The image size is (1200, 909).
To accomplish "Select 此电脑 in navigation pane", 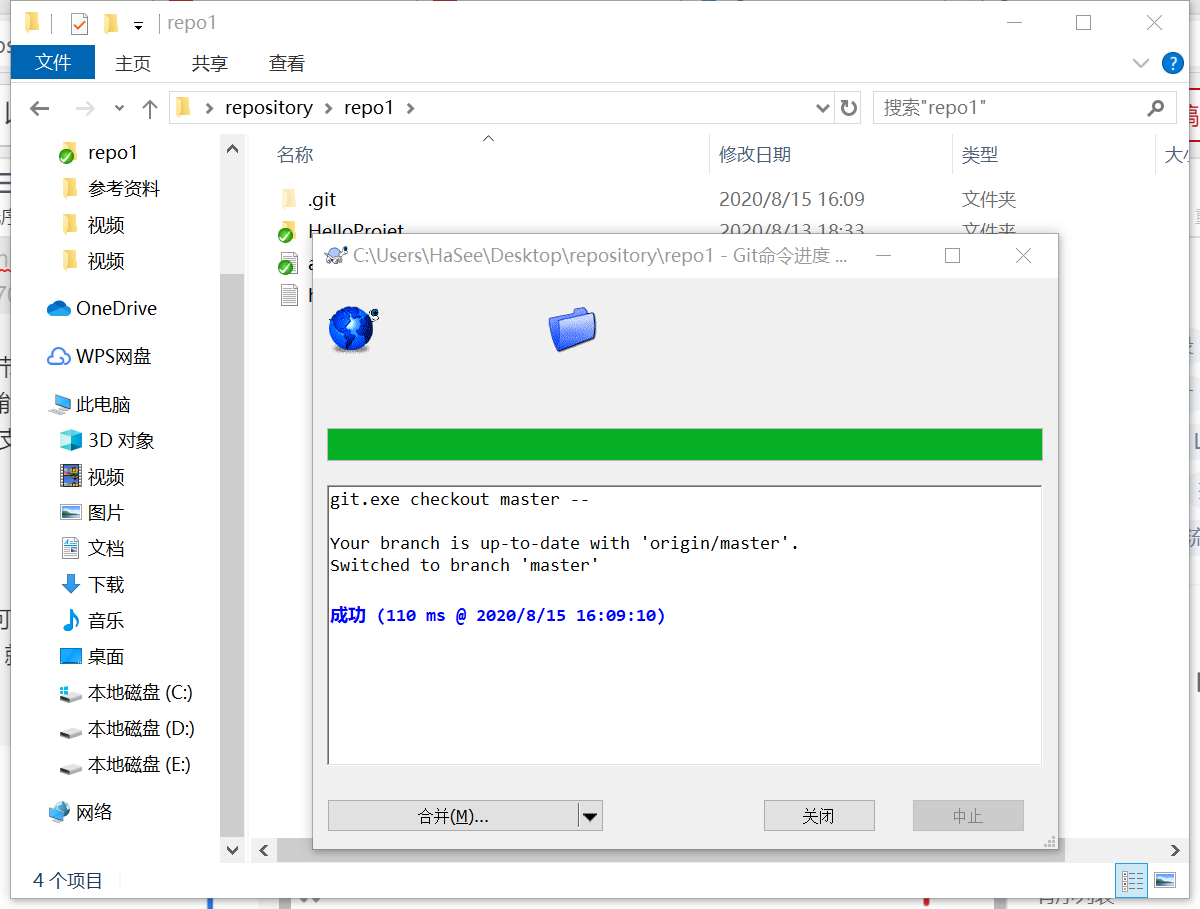I will pos(103,404).
